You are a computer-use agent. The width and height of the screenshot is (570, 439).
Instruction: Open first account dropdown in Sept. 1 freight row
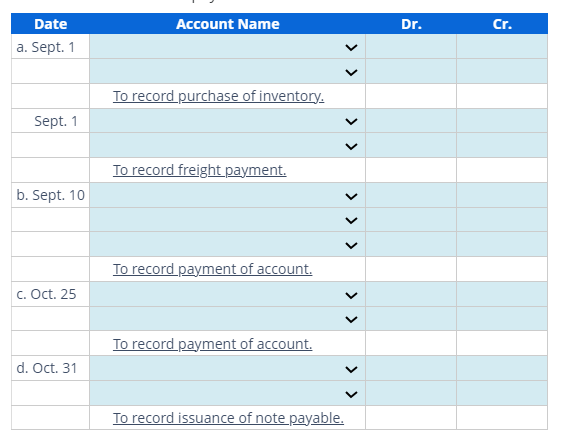coord(228,121)
